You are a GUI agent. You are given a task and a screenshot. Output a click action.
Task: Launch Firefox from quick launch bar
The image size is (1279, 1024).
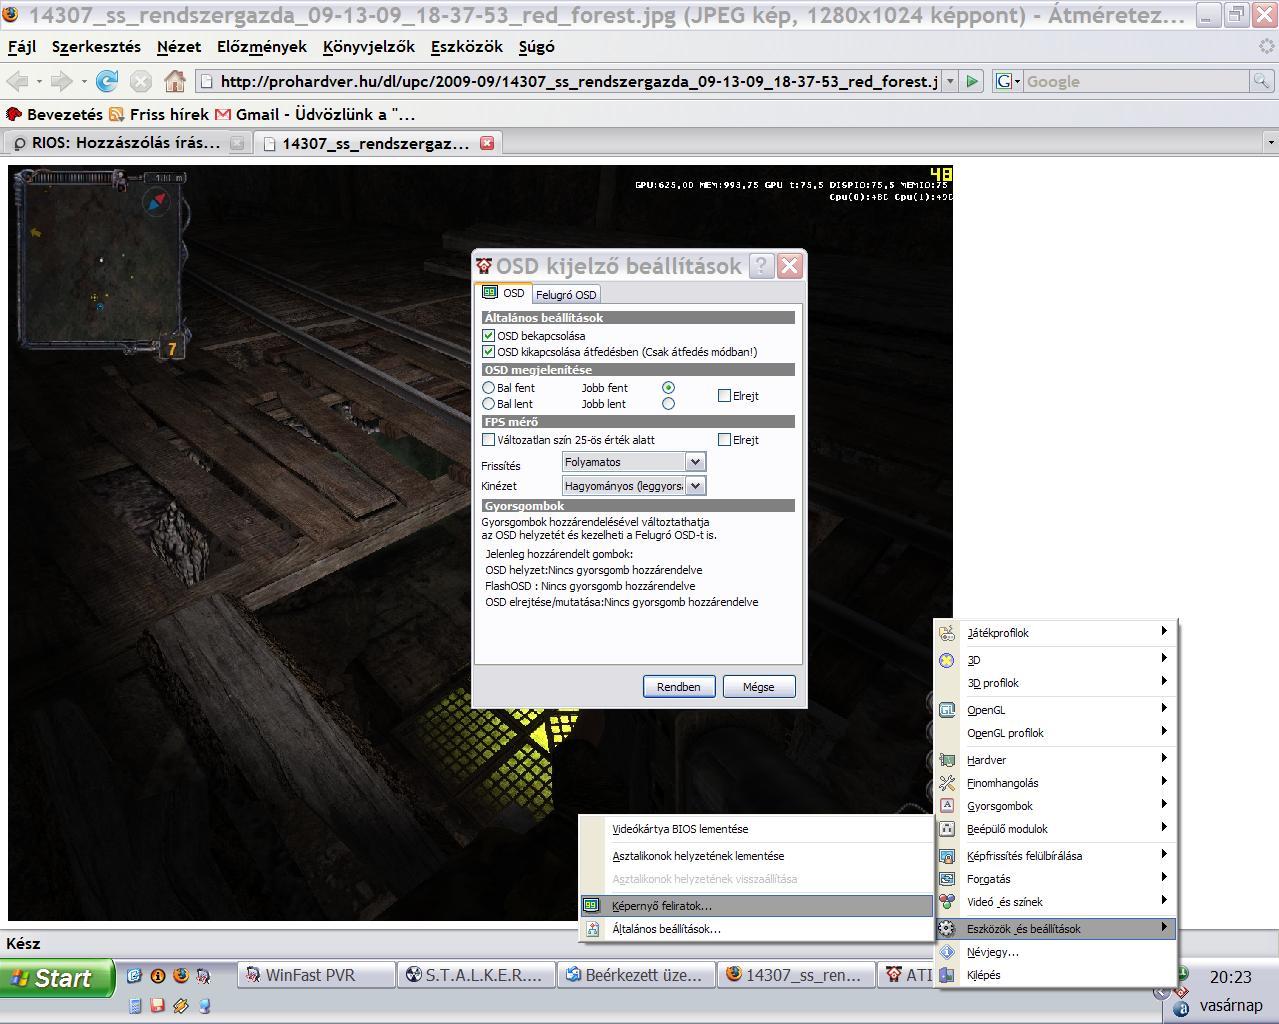click(x=181, y=975)
